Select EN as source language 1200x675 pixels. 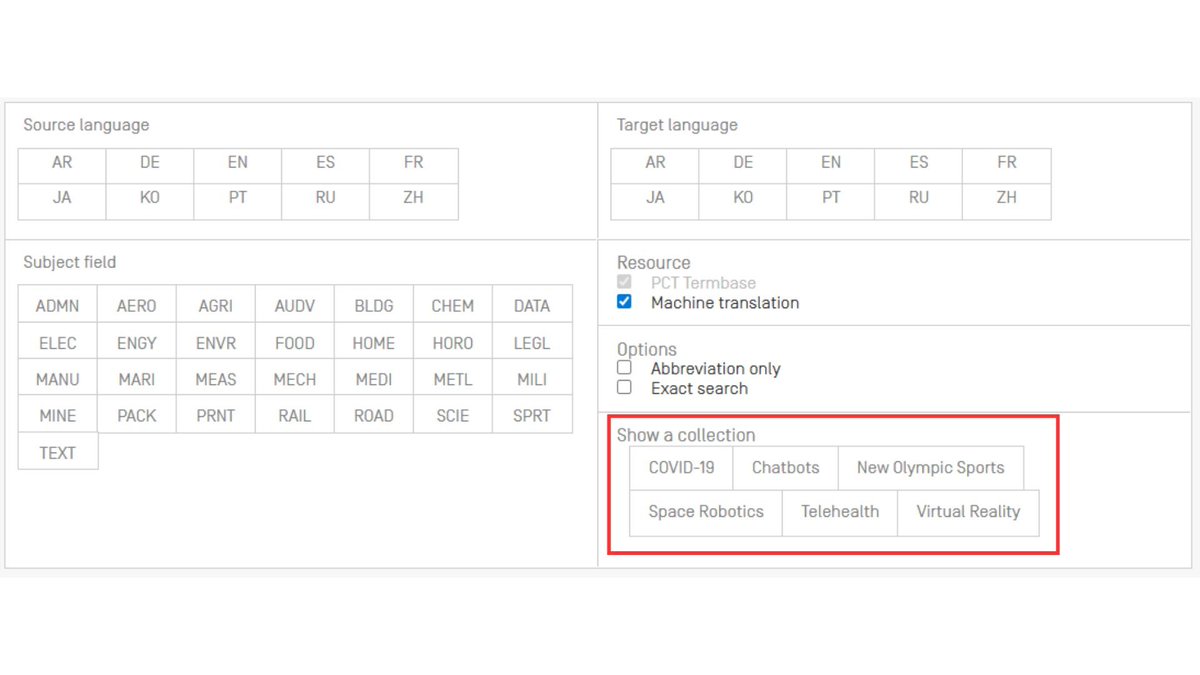[238, 166]
